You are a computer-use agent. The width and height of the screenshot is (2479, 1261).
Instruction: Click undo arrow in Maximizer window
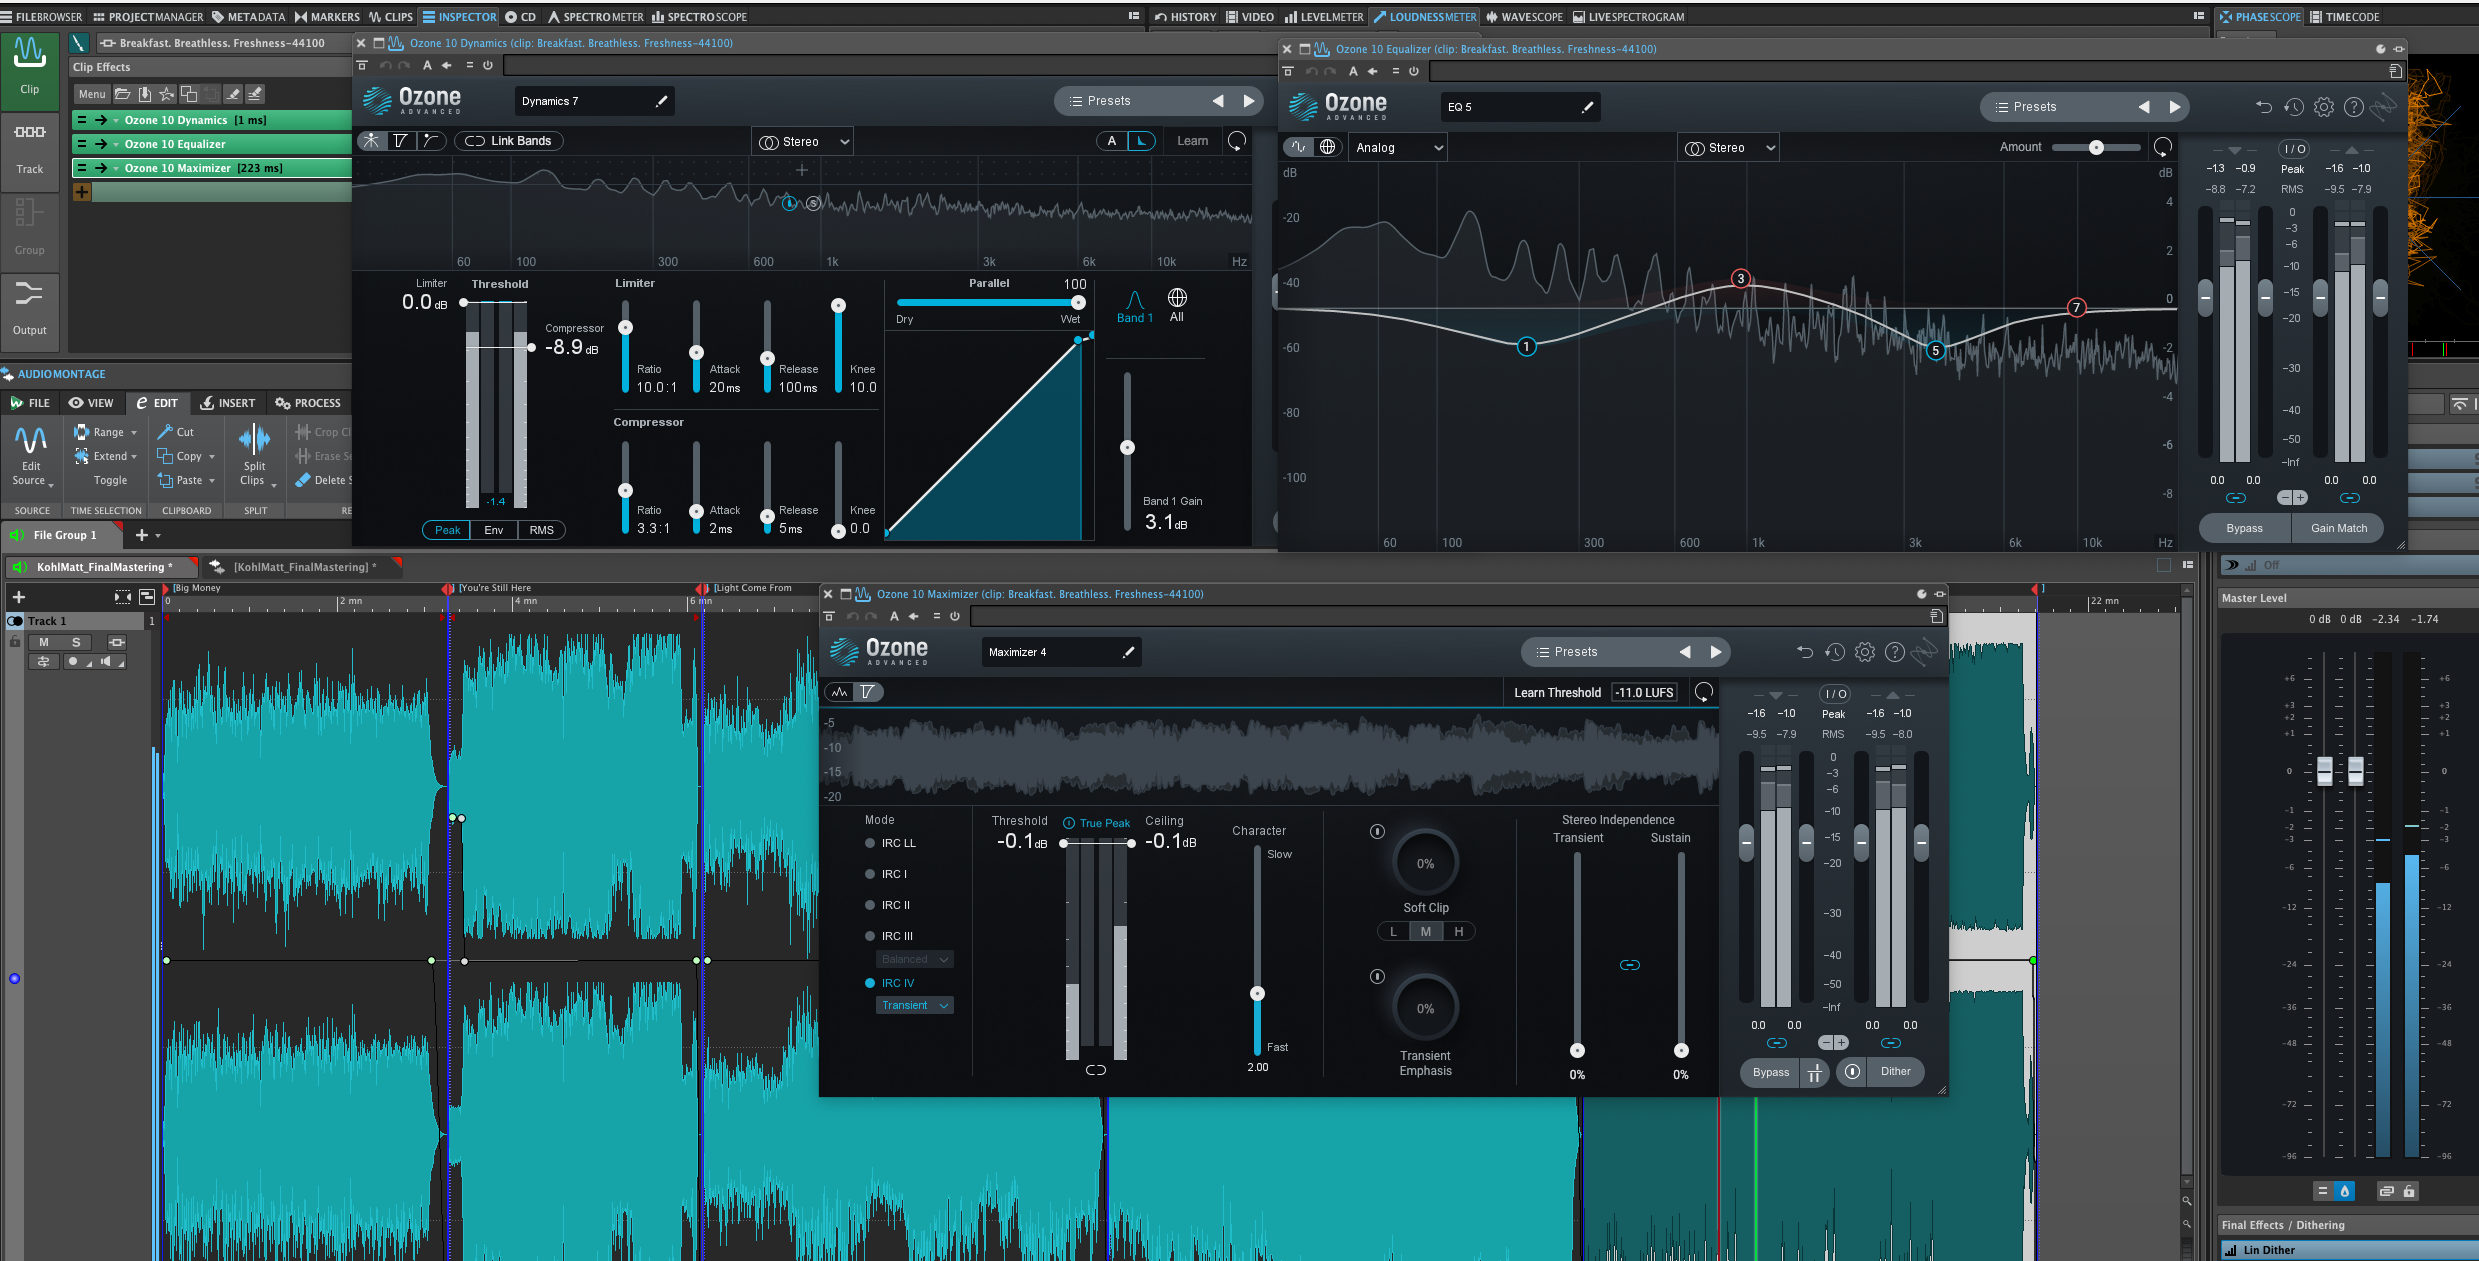tap(1805, 652)
